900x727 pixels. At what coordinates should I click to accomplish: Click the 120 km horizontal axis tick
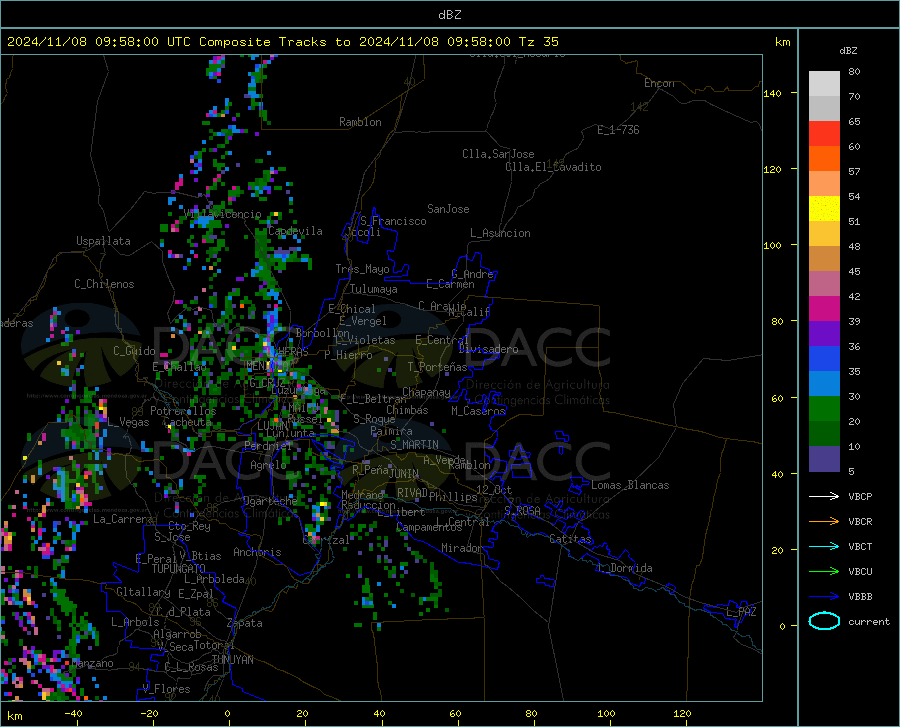coord(682,714)
